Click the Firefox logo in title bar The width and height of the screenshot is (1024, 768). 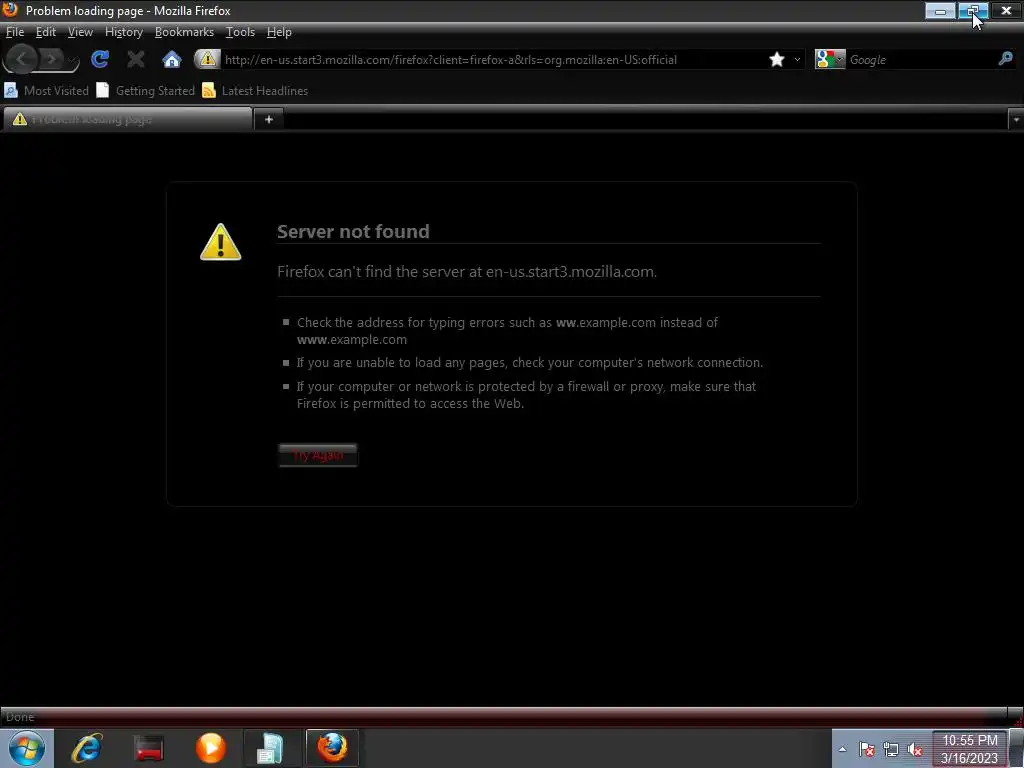pos(10,10)
